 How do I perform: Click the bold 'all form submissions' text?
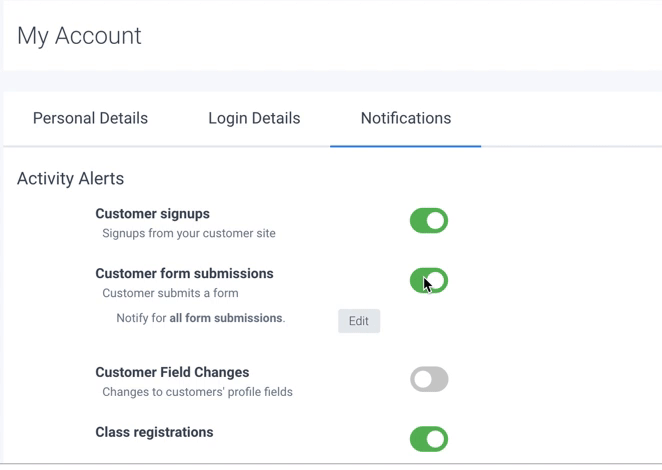pos(226,318)
